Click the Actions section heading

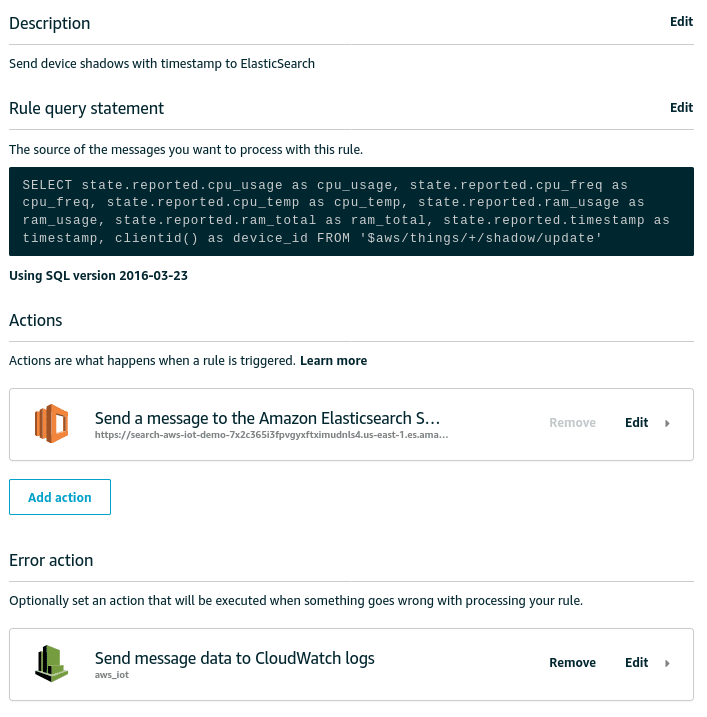tap(36, 321)
